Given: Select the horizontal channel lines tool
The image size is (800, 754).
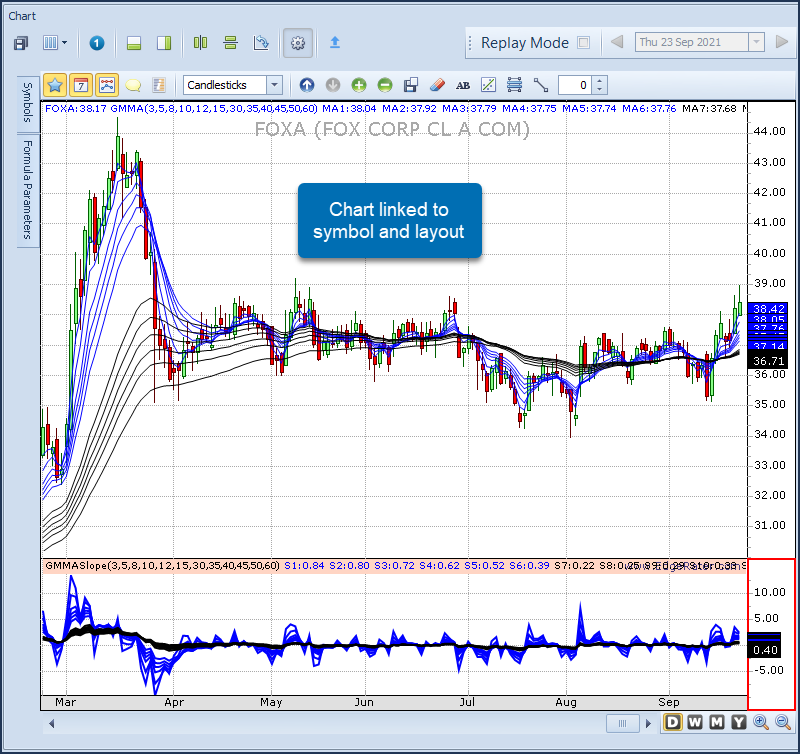Looking at the screenshot, I should tap(514, 85).
